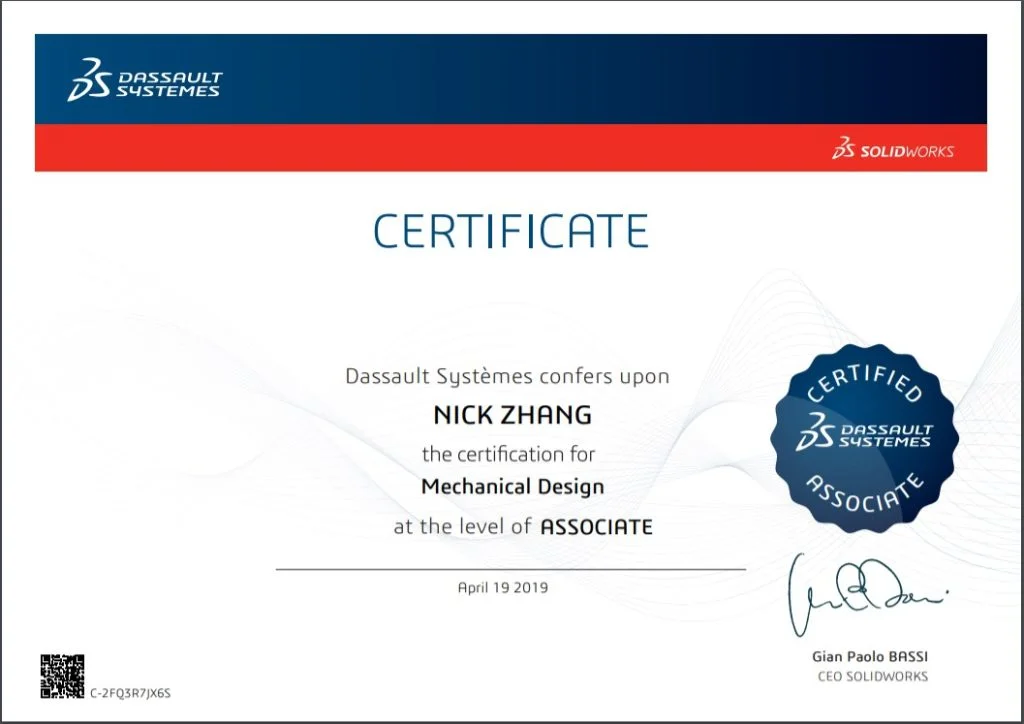Click the QR code in the bottom corner
Screen dimensions: 1024x724
point(62,676)
